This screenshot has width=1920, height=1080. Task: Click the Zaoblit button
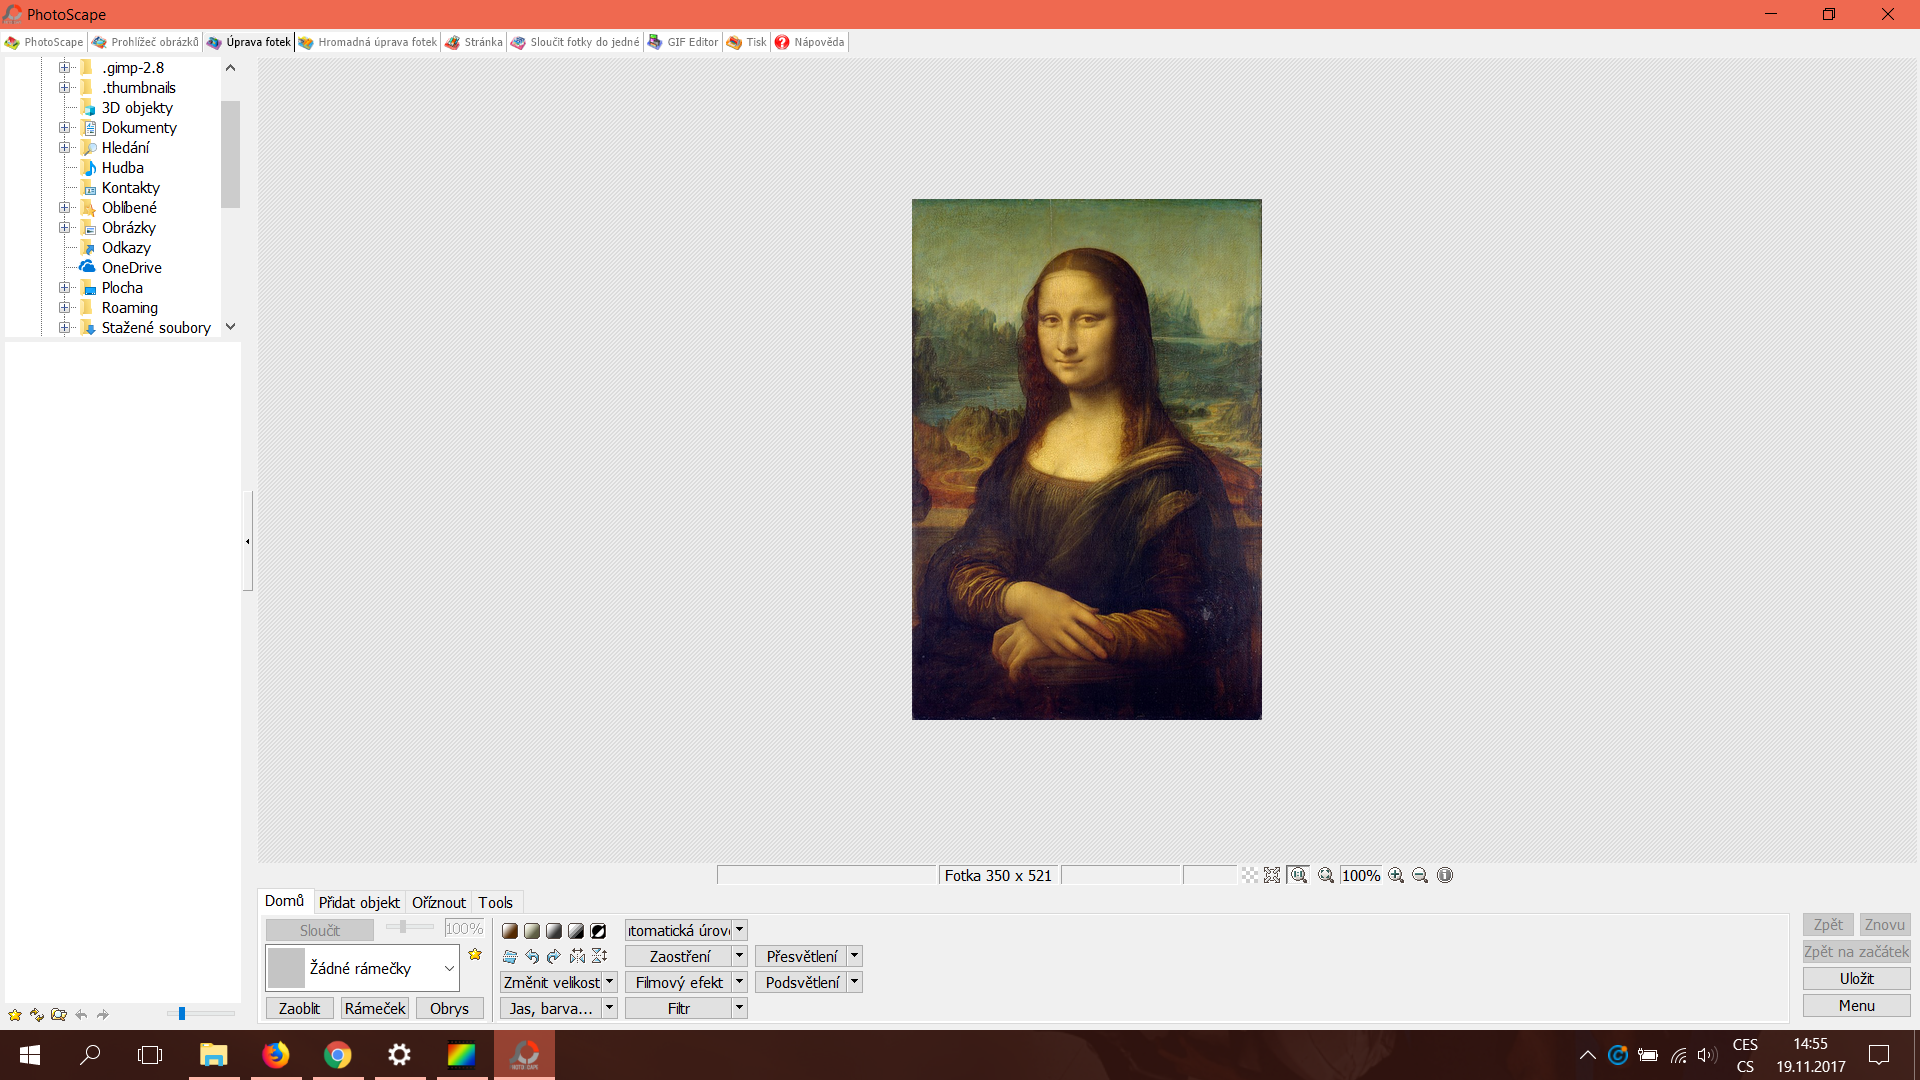[x=299, y=1009]
